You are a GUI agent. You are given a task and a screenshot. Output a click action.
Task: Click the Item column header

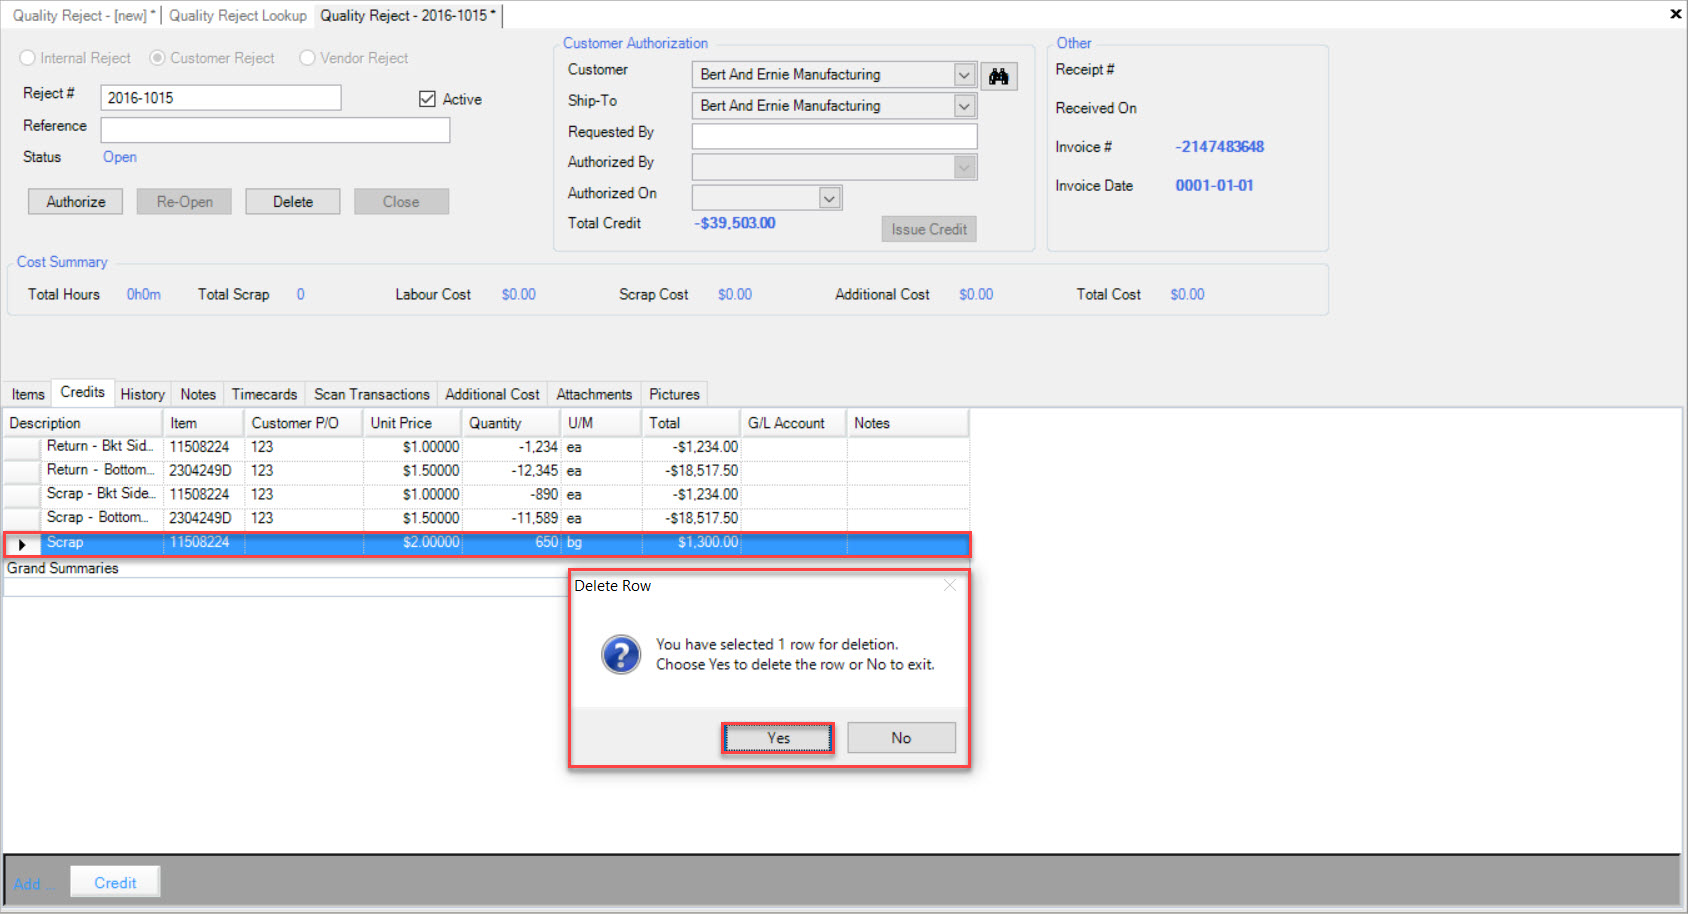click(203, 423)
